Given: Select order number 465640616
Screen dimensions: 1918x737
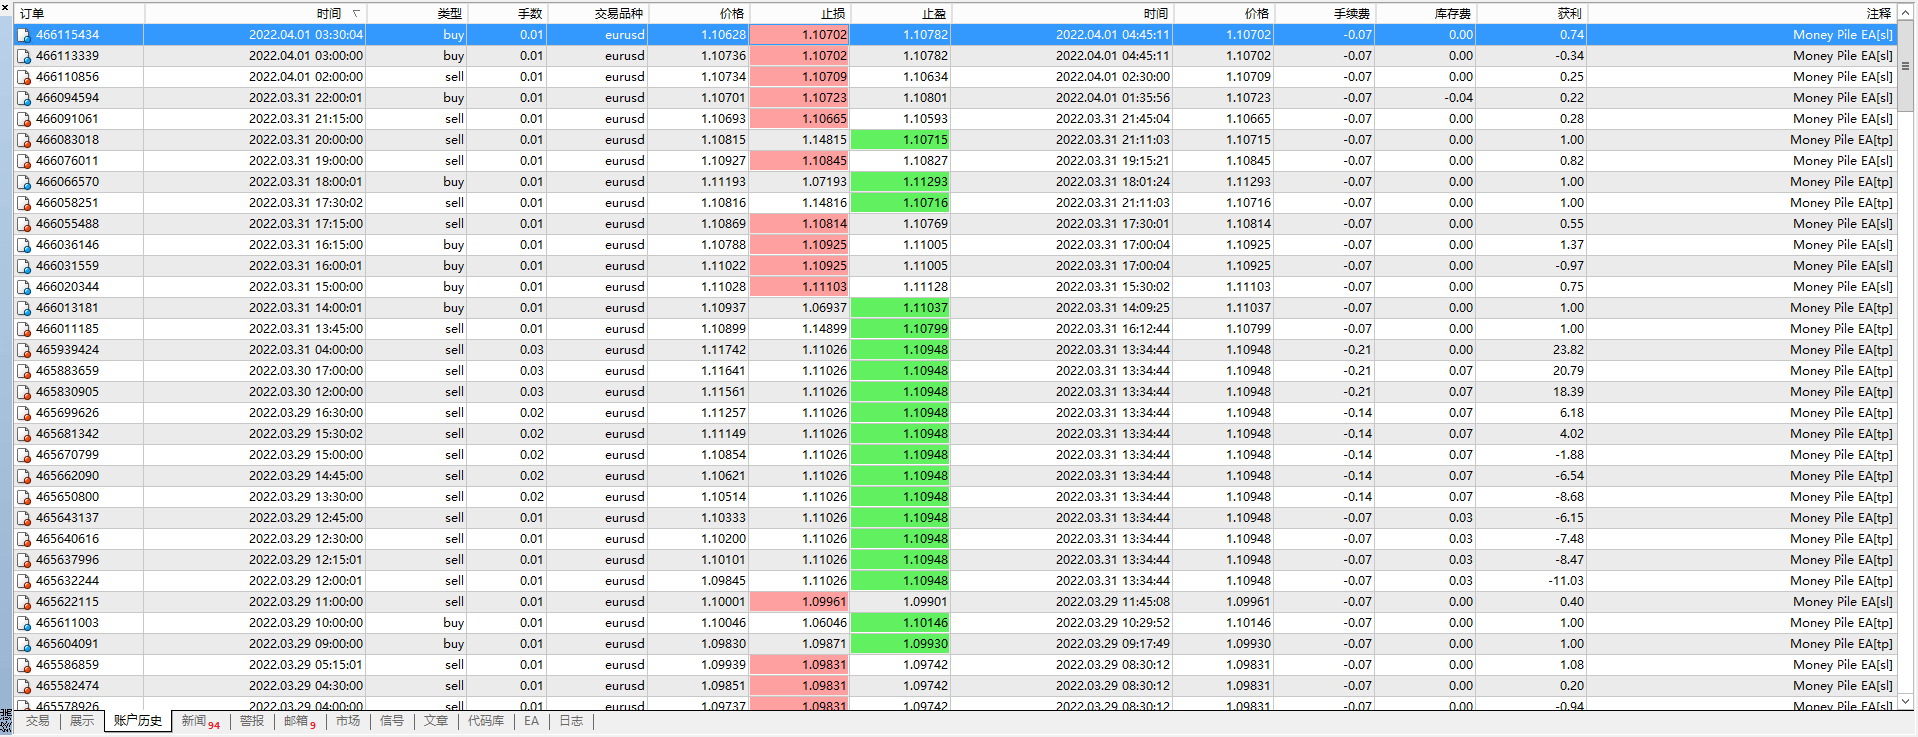Looking at the screenshot, I should [x=67, y=539].
